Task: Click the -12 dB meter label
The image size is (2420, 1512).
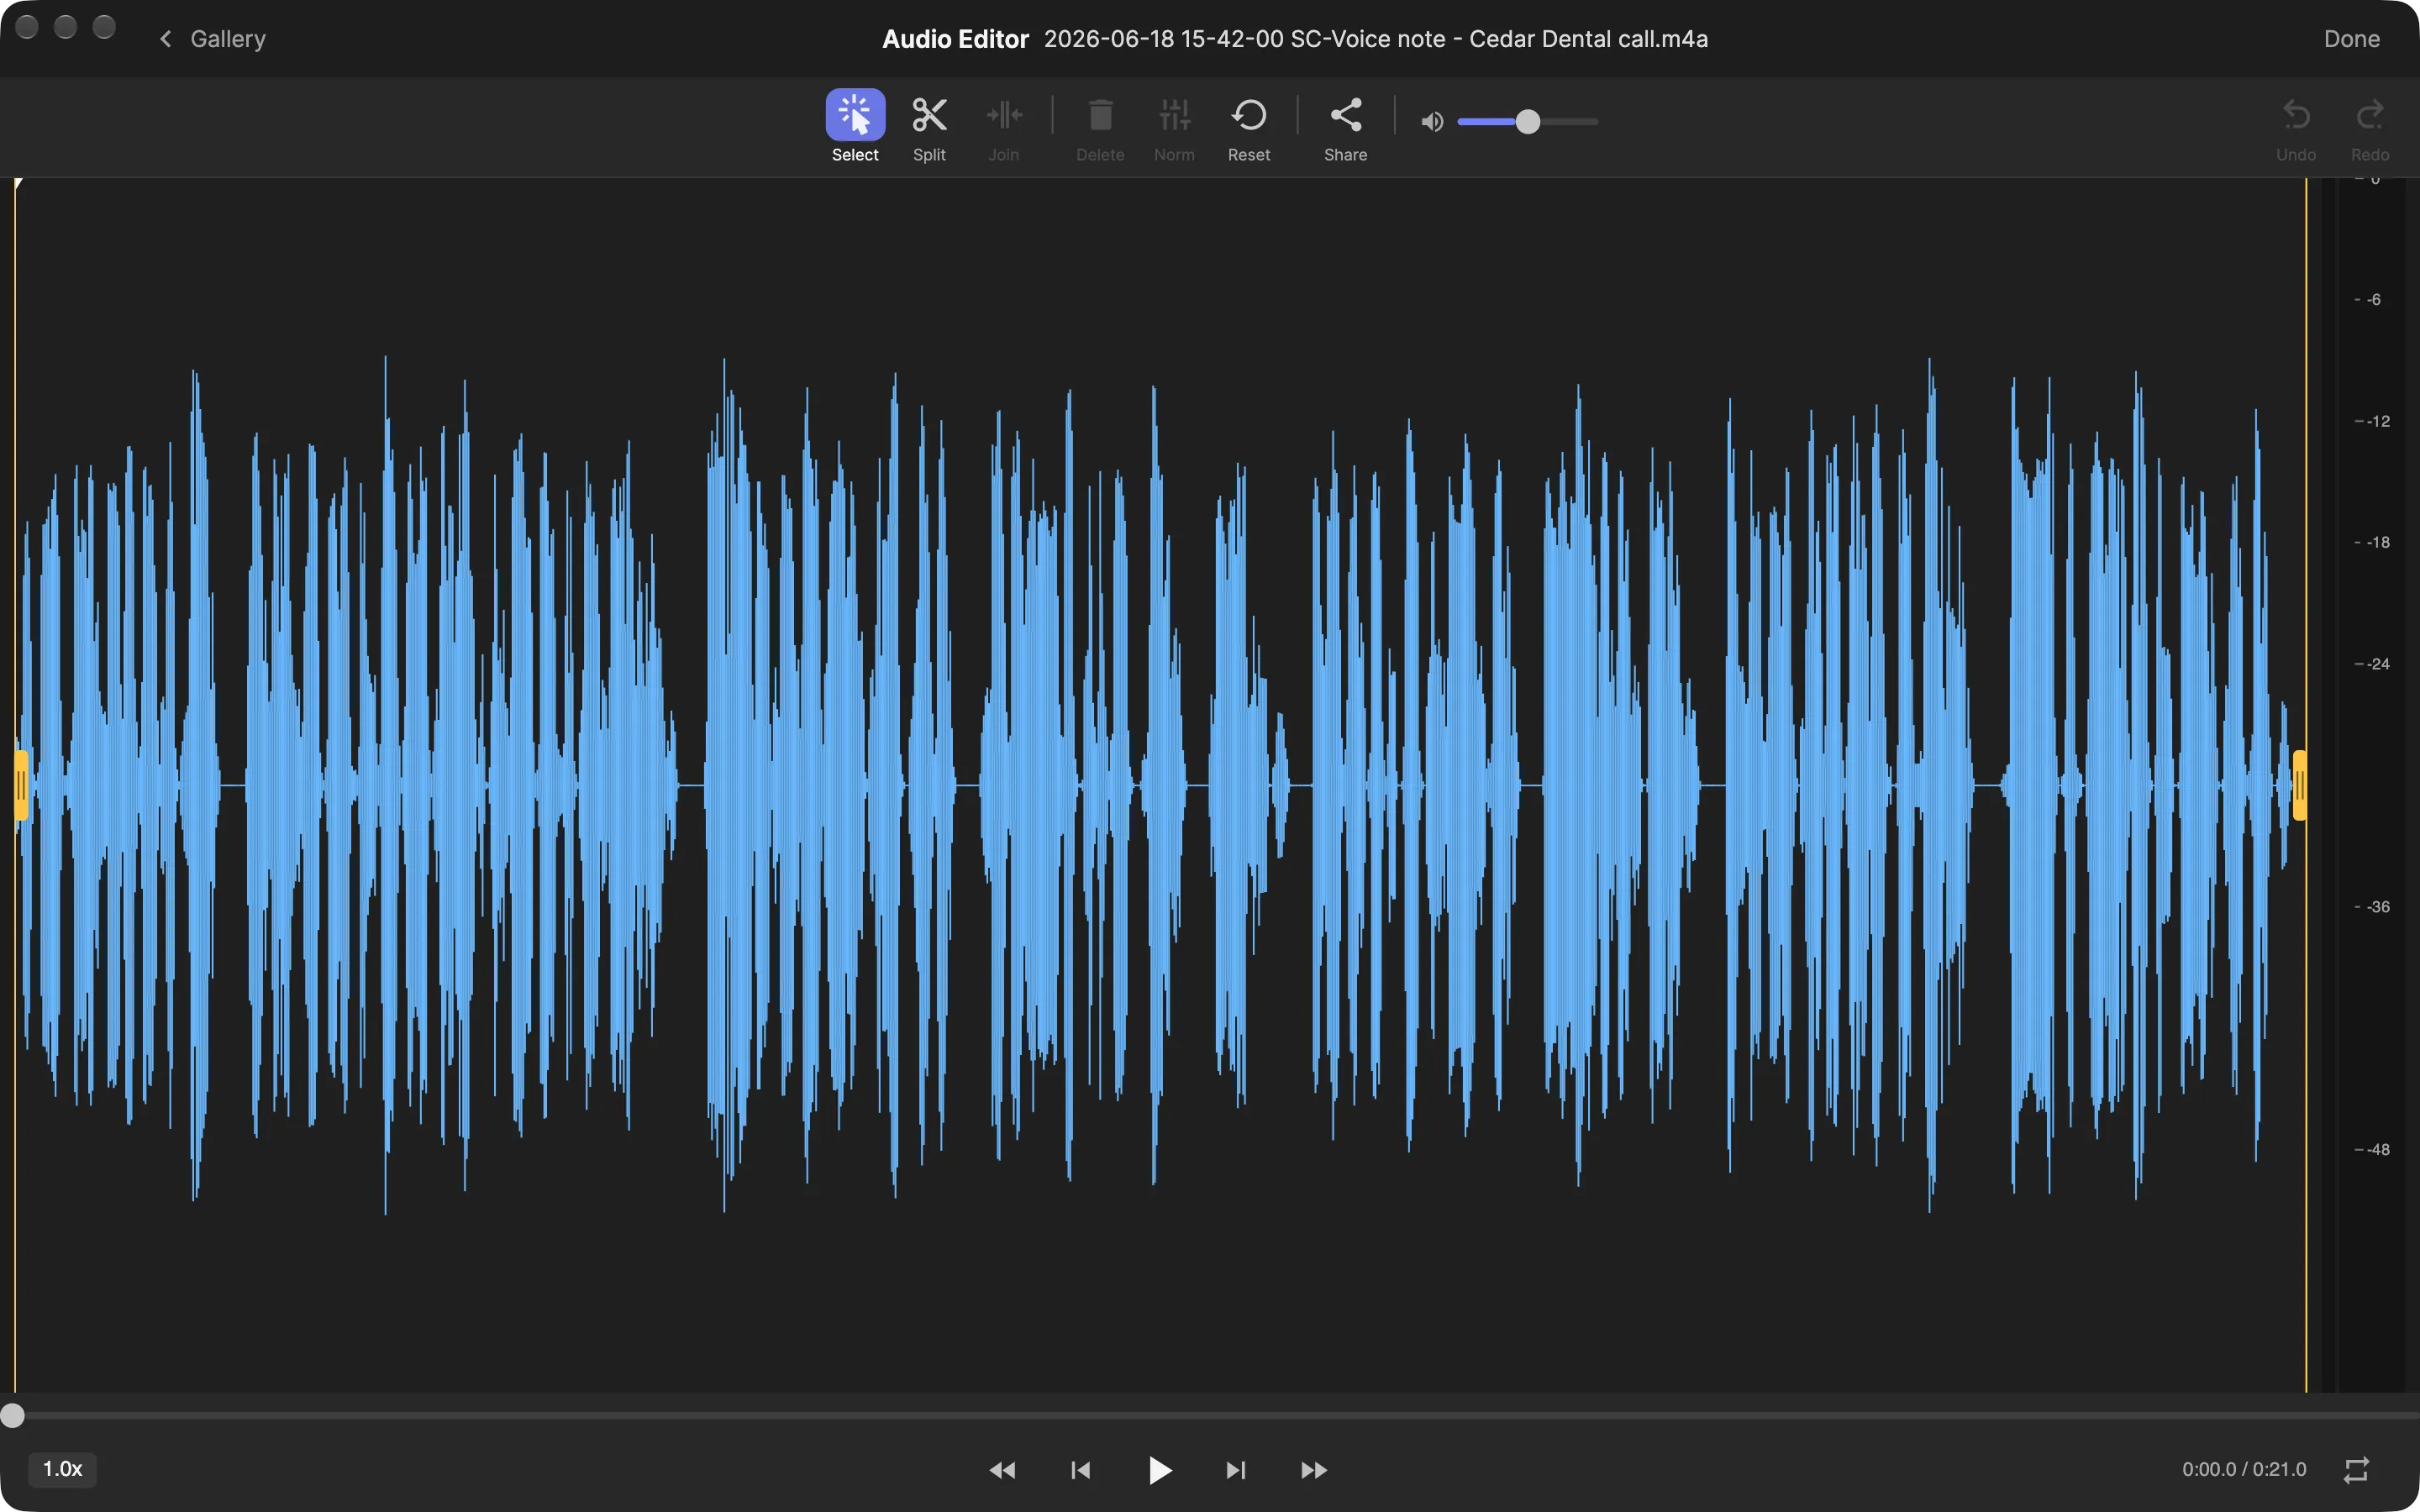Action: pos(2377,421)
